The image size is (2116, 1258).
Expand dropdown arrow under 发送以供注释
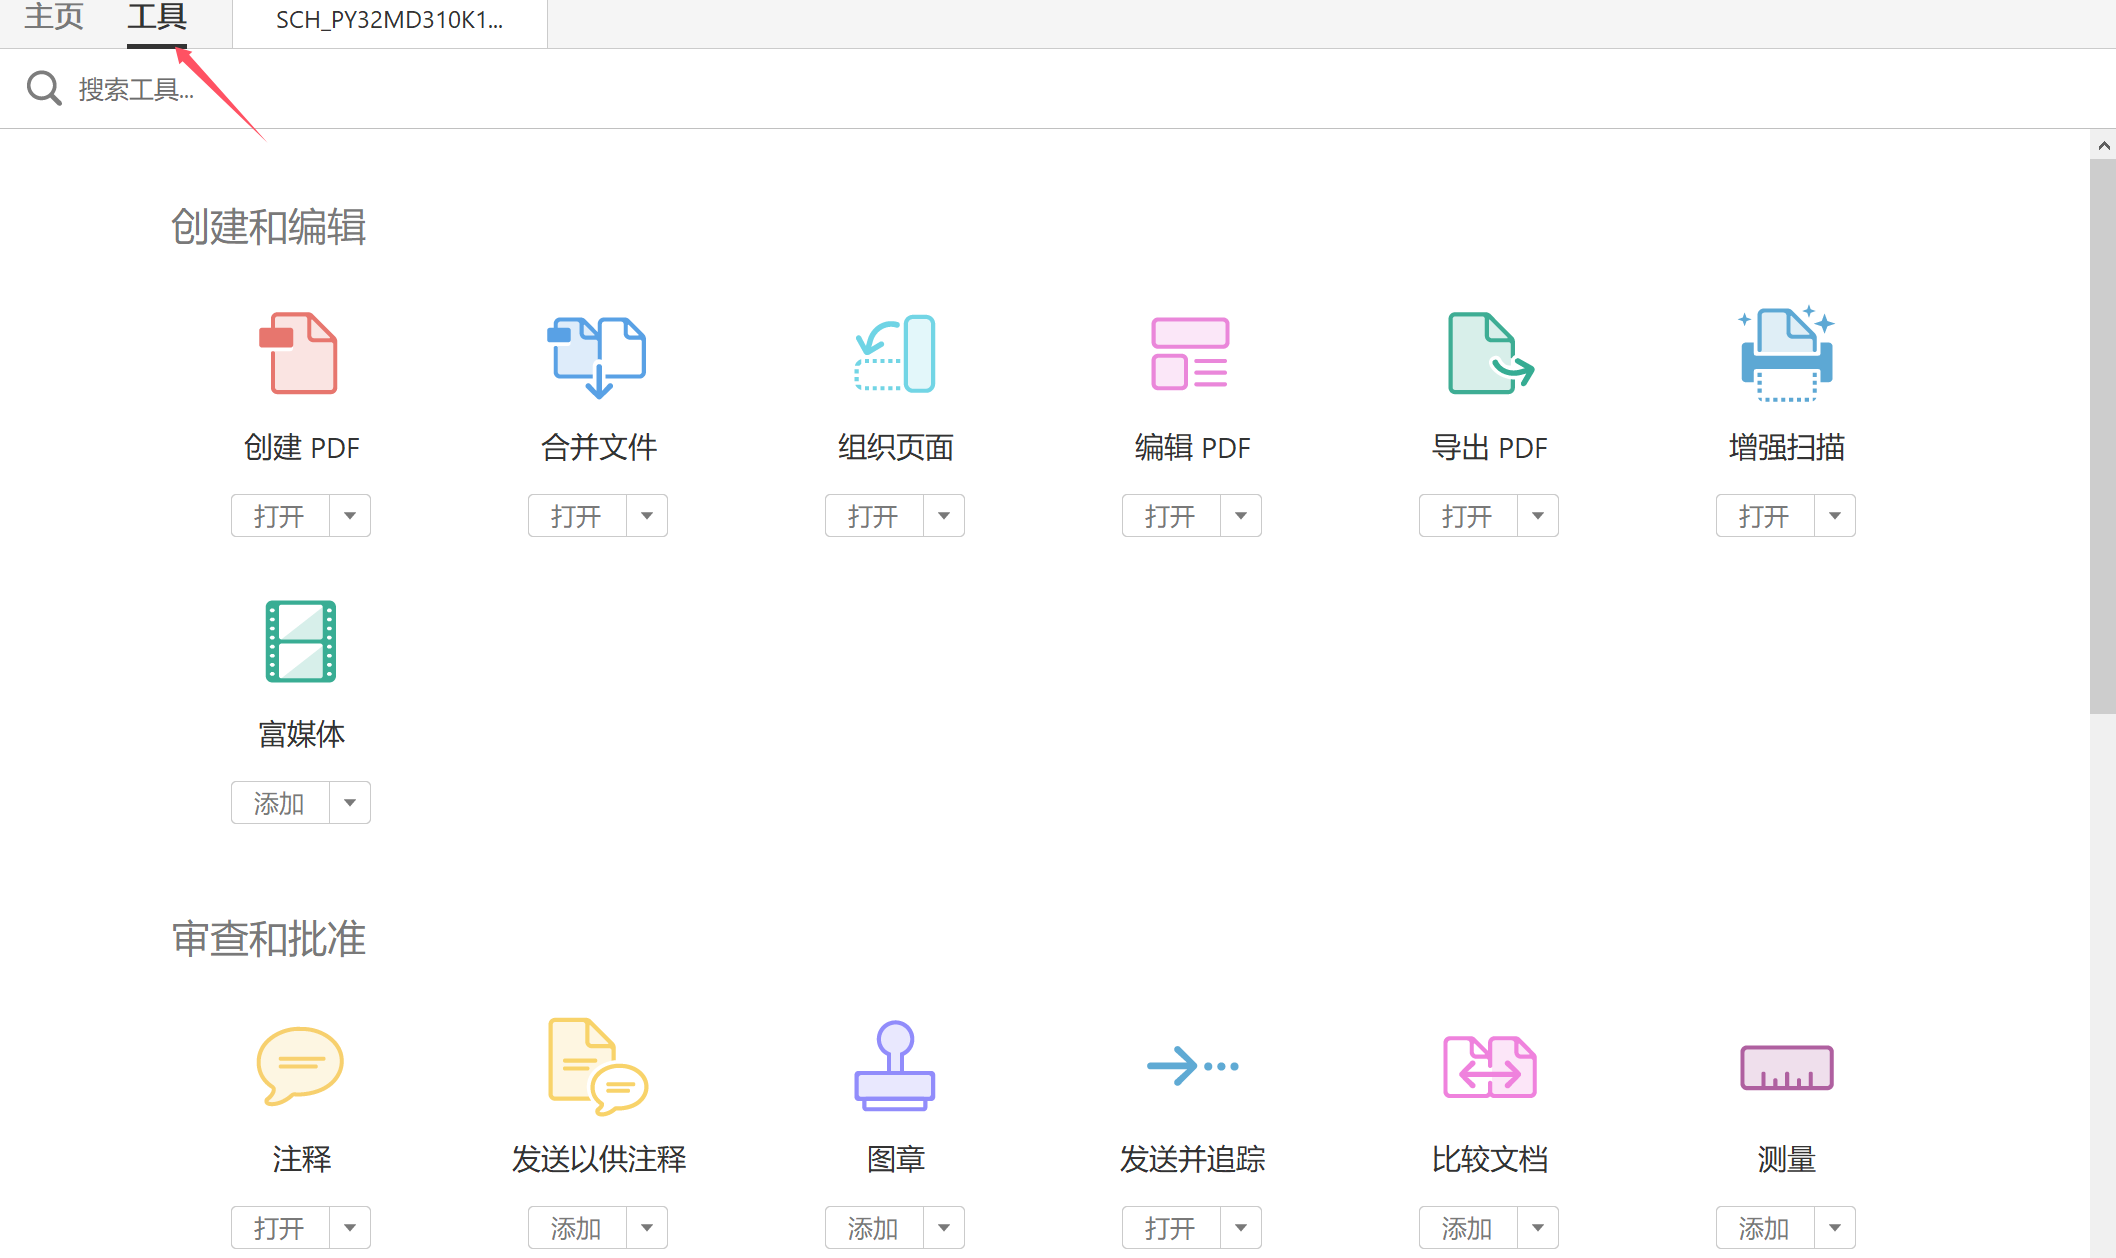[x=647, y=1228]
